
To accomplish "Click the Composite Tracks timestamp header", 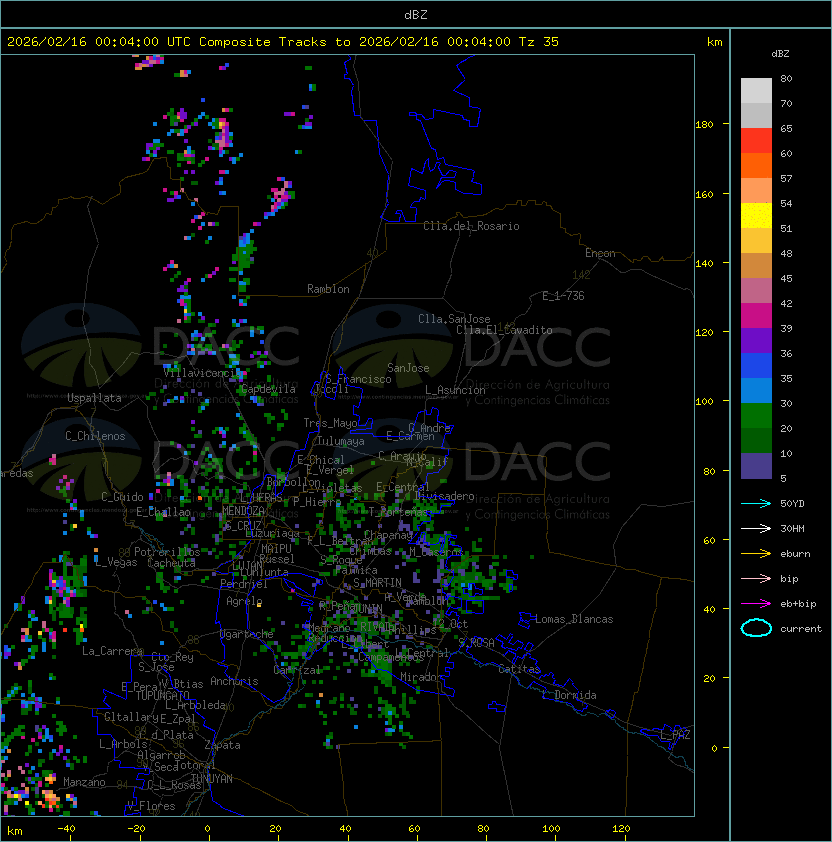I will pos(283,42).
